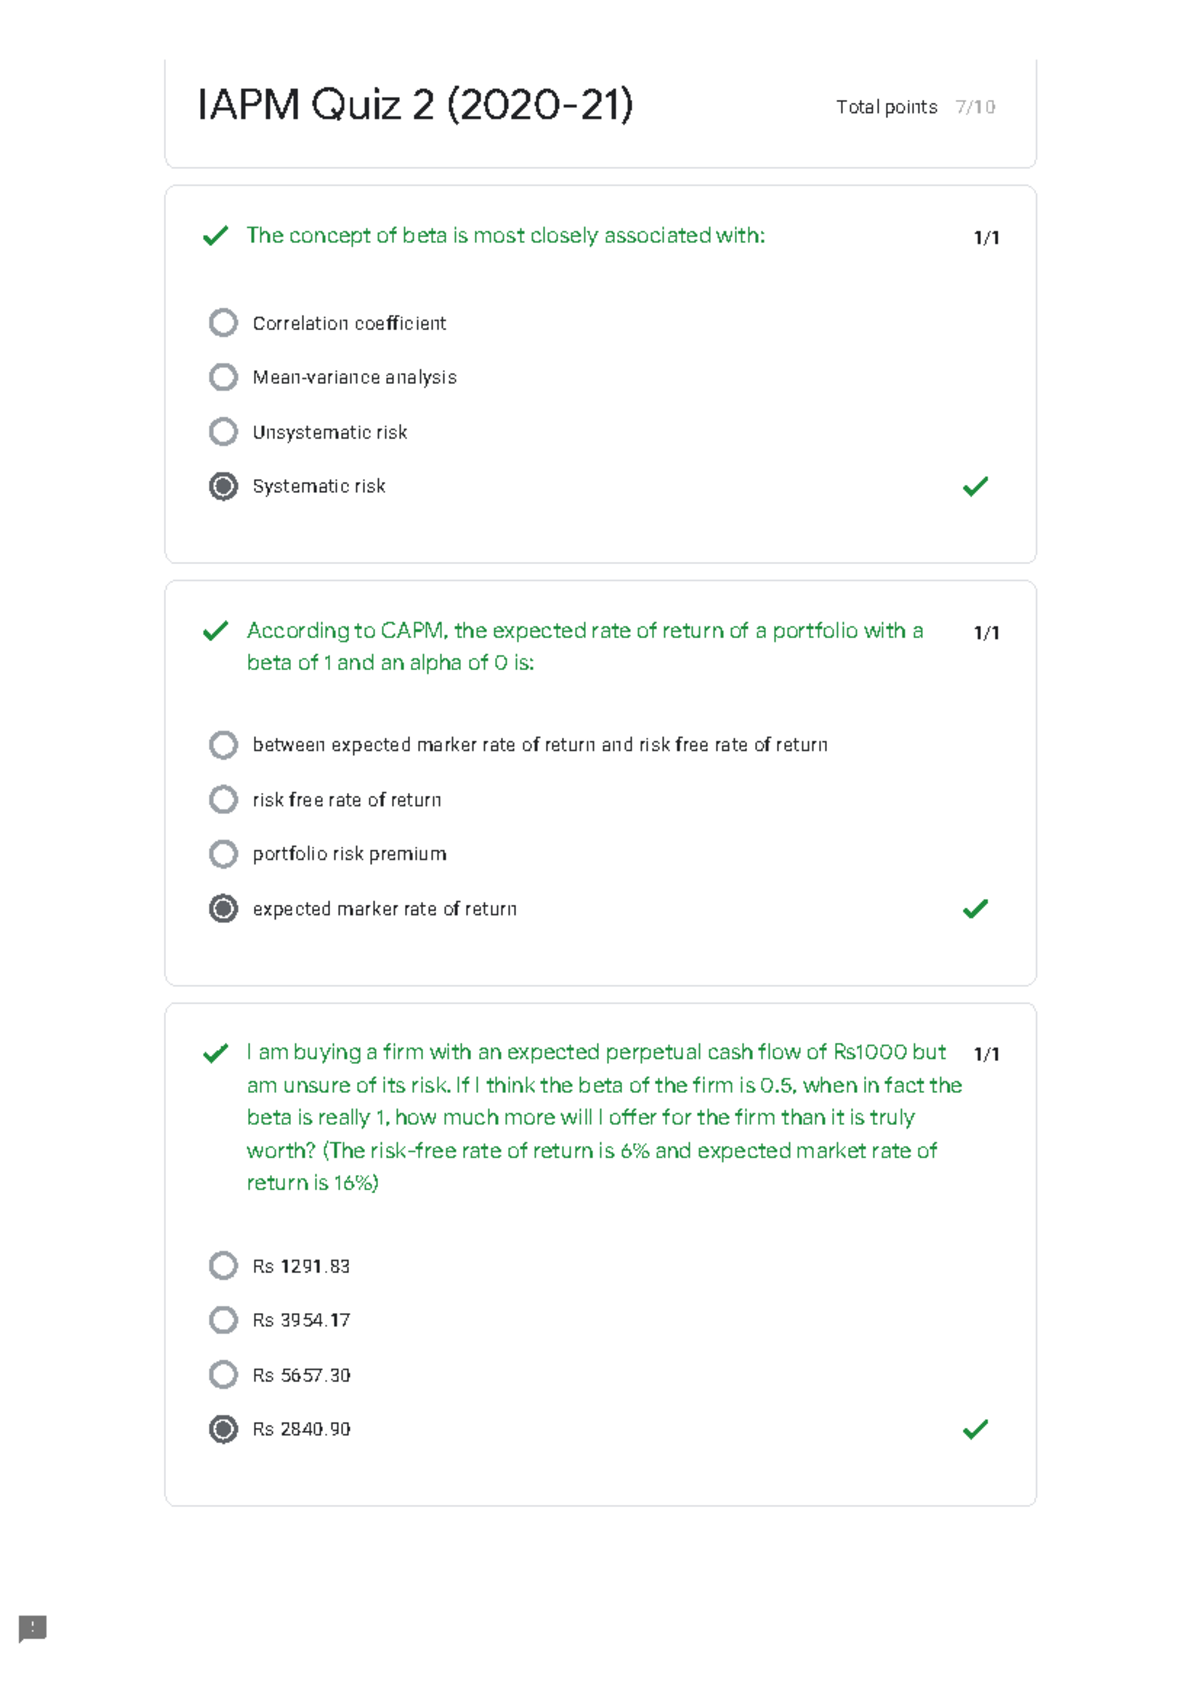Click the green check beside expected marker rate of return
1200x1697 pixels.
(977, 908)
